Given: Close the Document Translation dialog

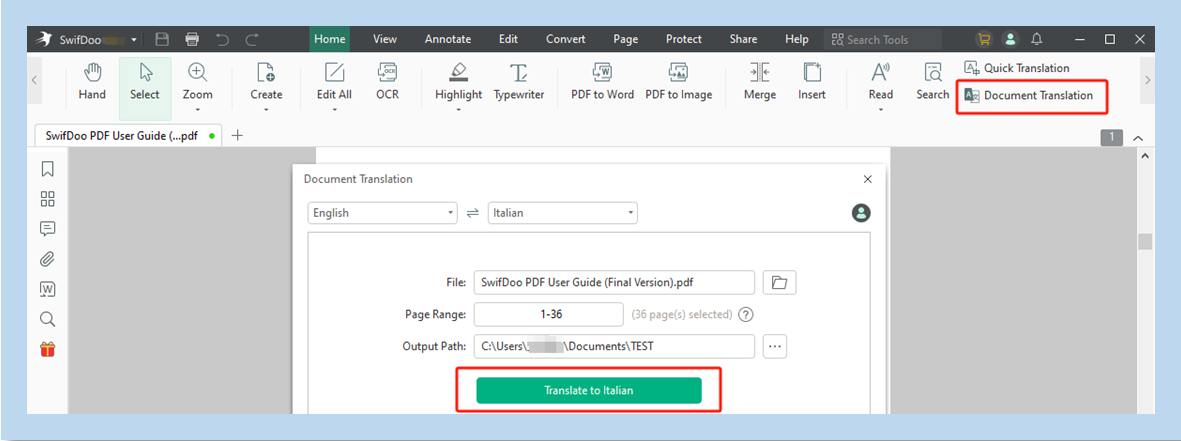Looking at the screenshot, I should (868, 179).
